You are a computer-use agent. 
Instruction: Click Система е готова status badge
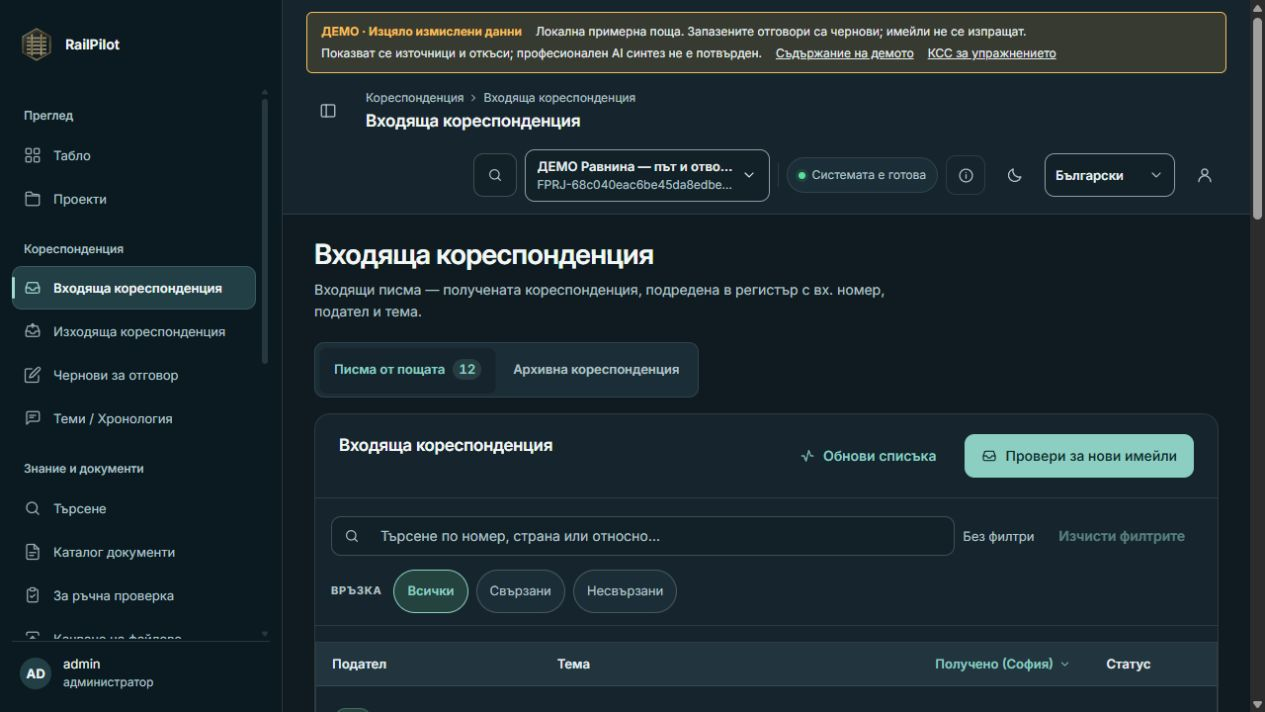[862, 175]
